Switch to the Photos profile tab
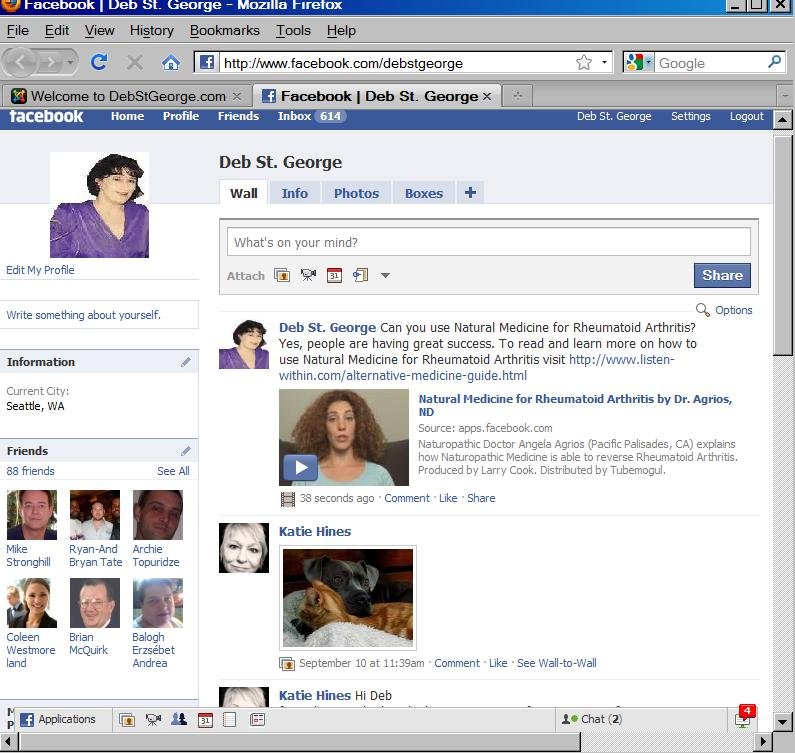Viewport: 795px width, 753px height. click(x=356, y=193)
